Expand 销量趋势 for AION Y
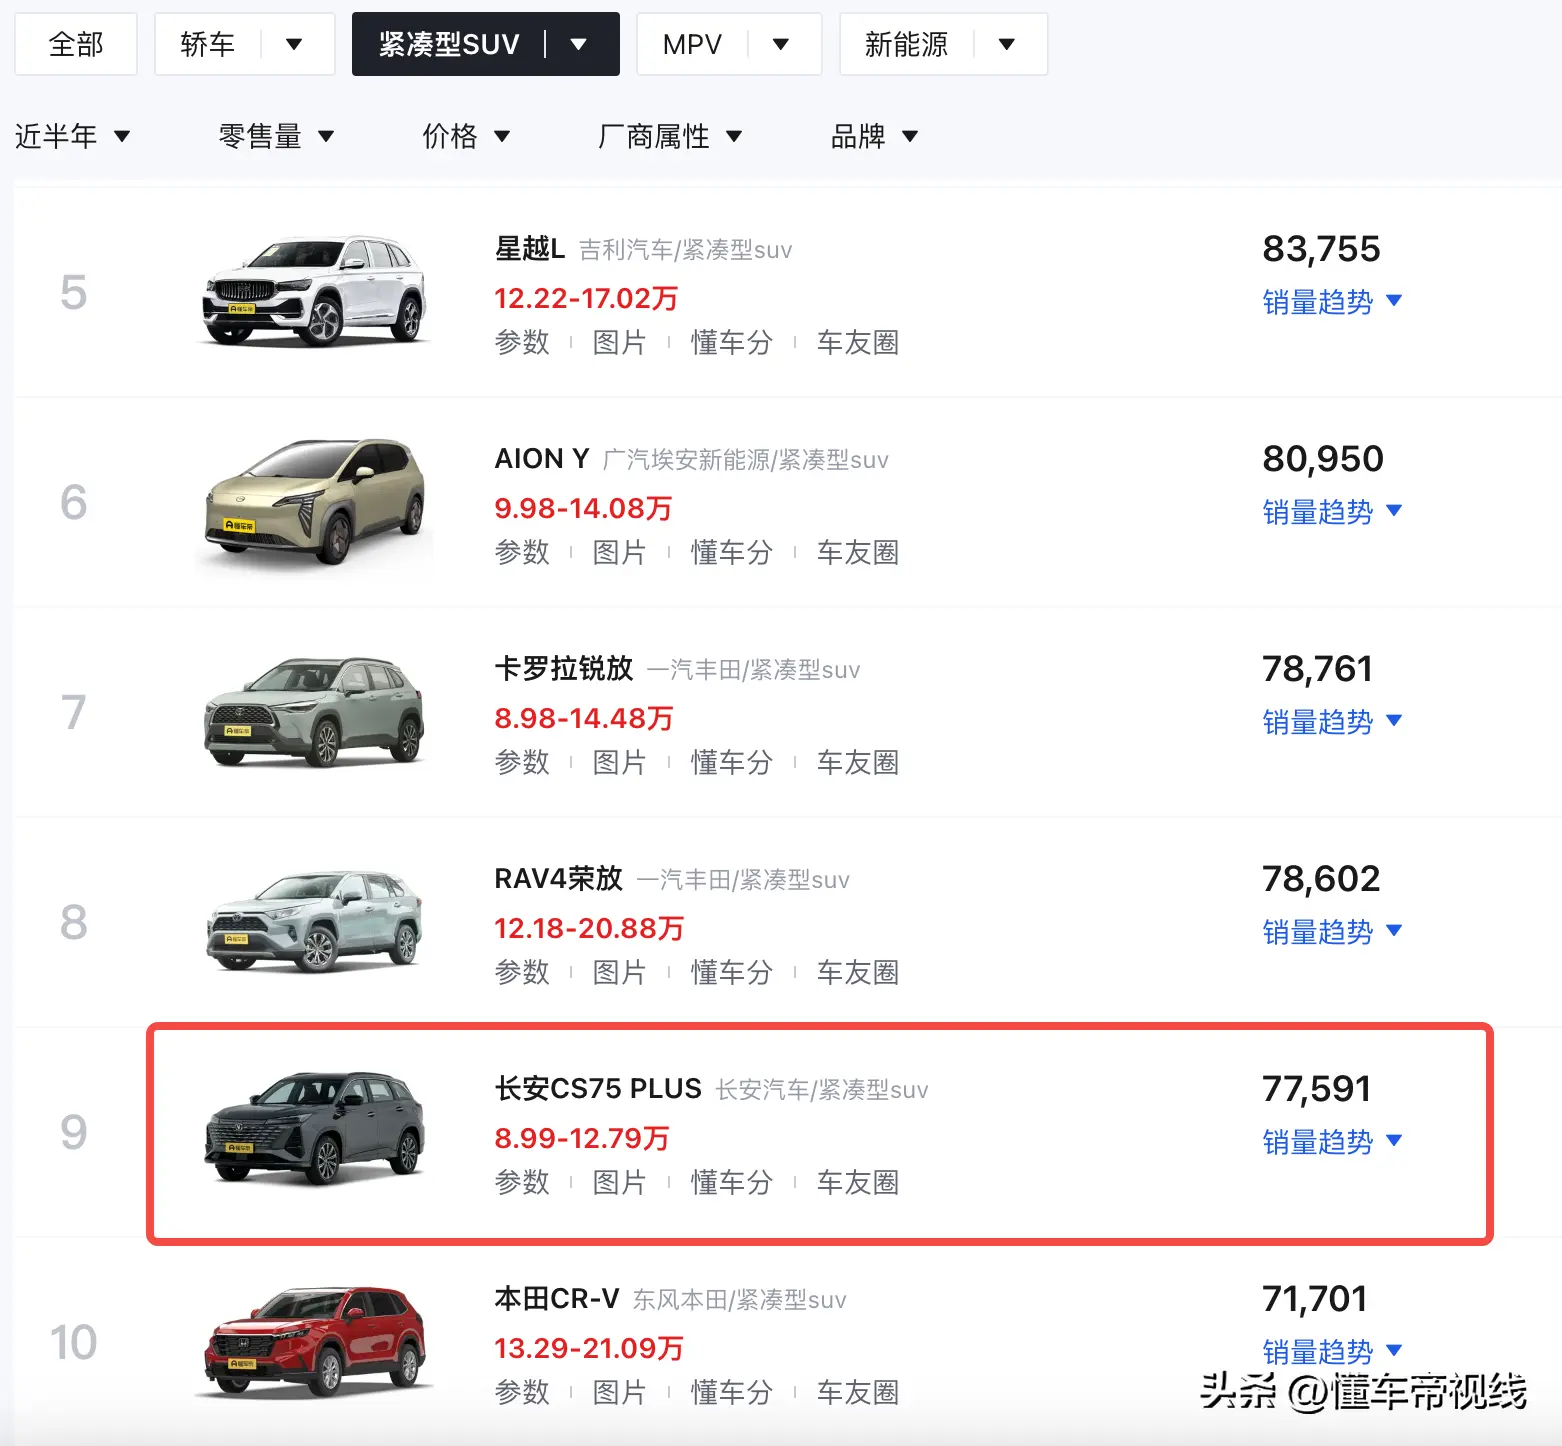Image resolution: width=1562 pixels, height=1446 pixels. click(x=1332, y=512)
